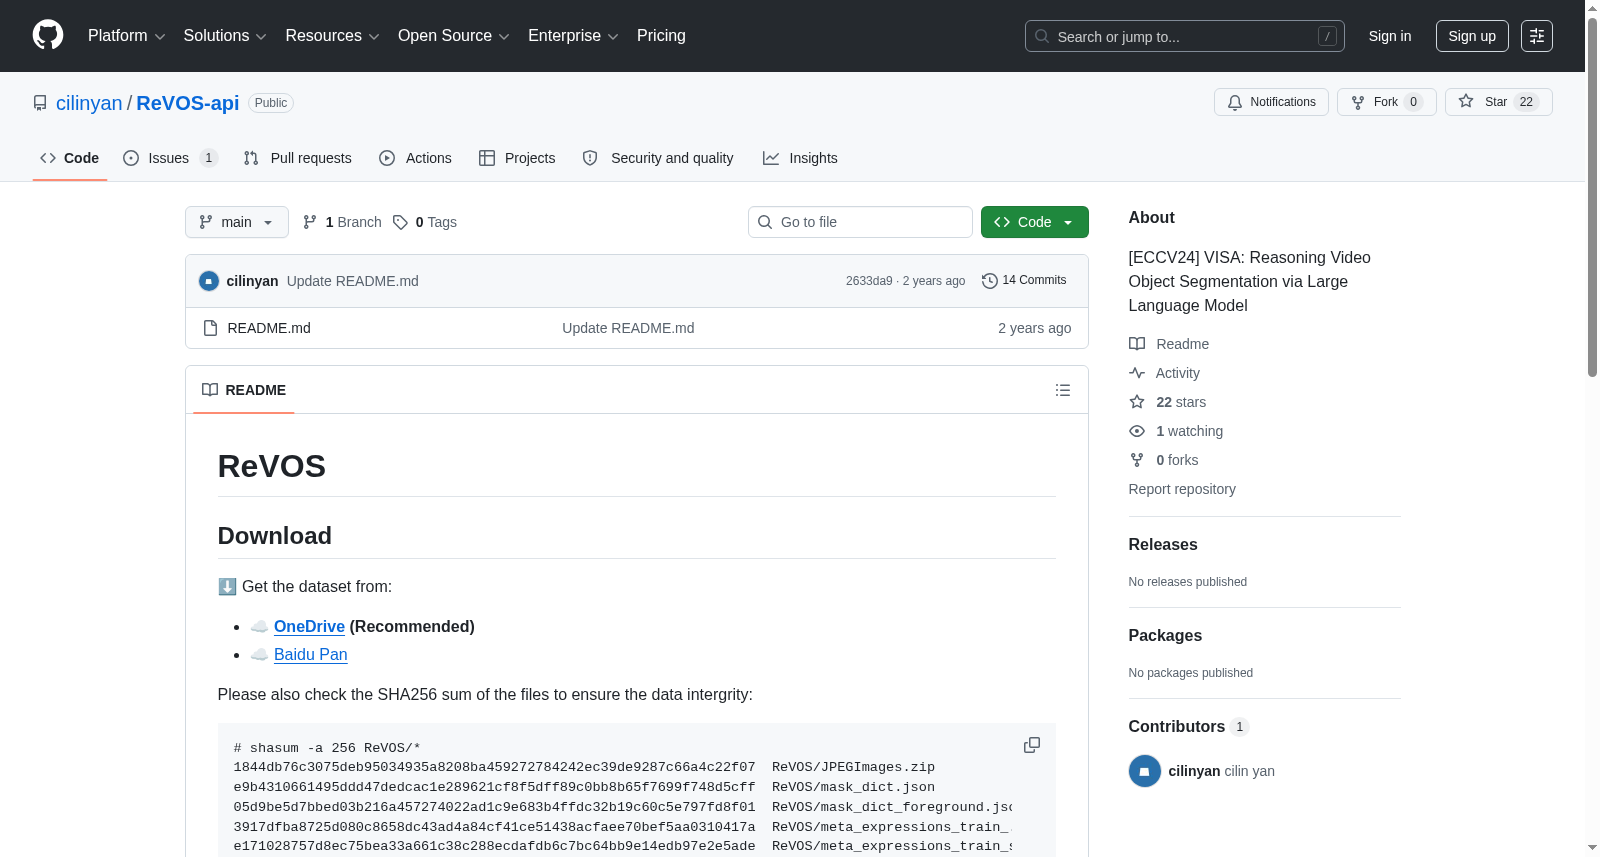Click the repository icon before cilinyan
This screenshot has width=1600, height=857.
[x=40, y=103]
